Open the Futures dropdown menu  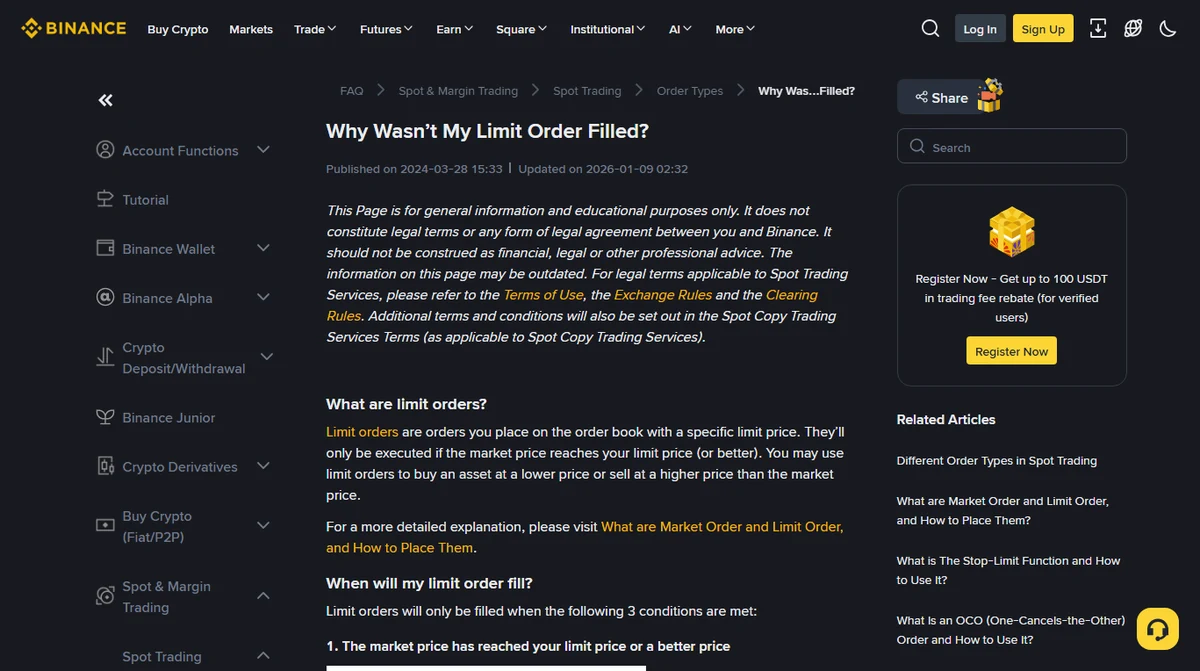386,29
